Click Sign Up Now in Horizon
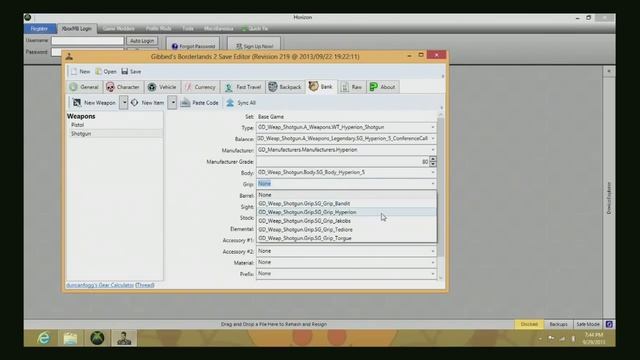The height and width of the screenshot is (360, 640). point(254,46)
